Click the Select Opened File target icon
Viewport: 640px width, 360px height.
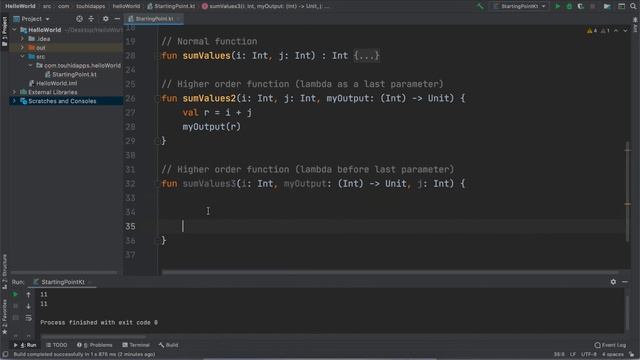(79, 19)
